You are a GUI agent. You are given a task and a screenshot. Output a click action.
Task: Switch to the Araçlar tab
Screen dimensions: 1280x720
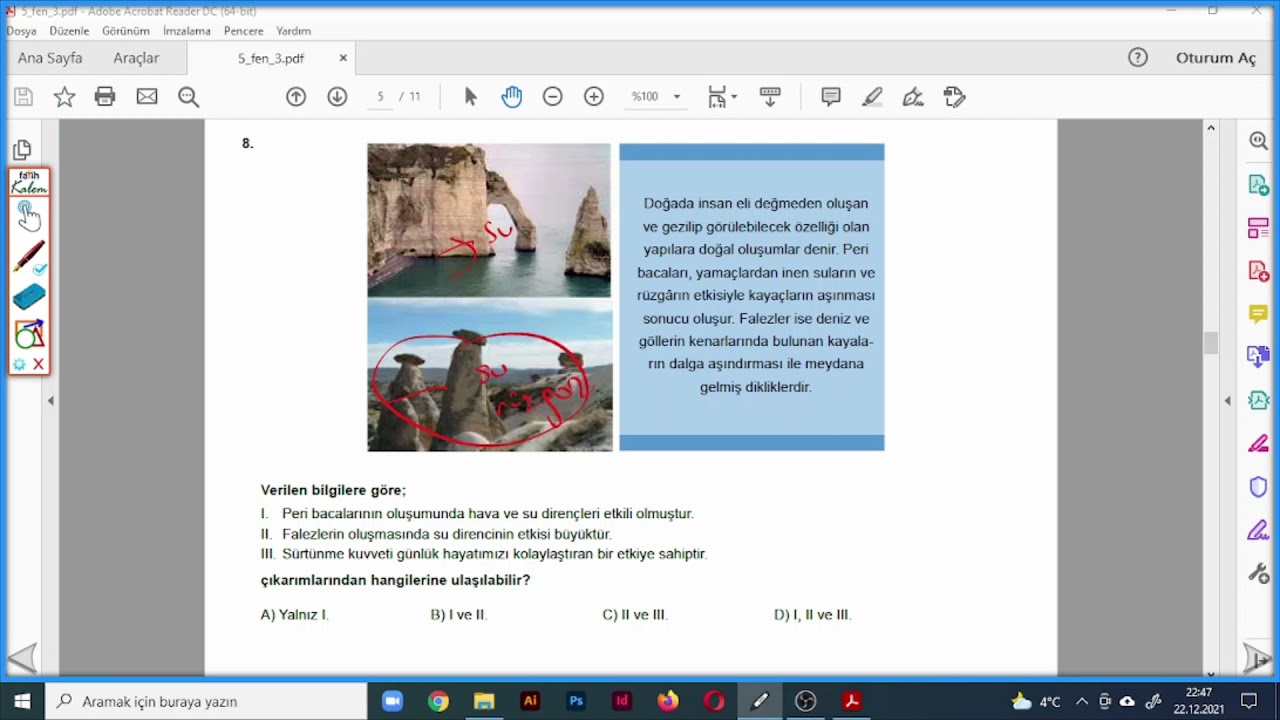coord(136,58)
